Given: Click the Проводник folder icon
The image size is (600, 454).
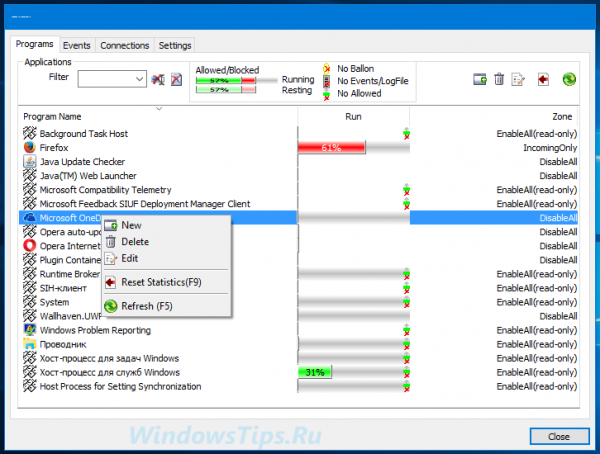Looking at the screenshot, I should 29,344.
